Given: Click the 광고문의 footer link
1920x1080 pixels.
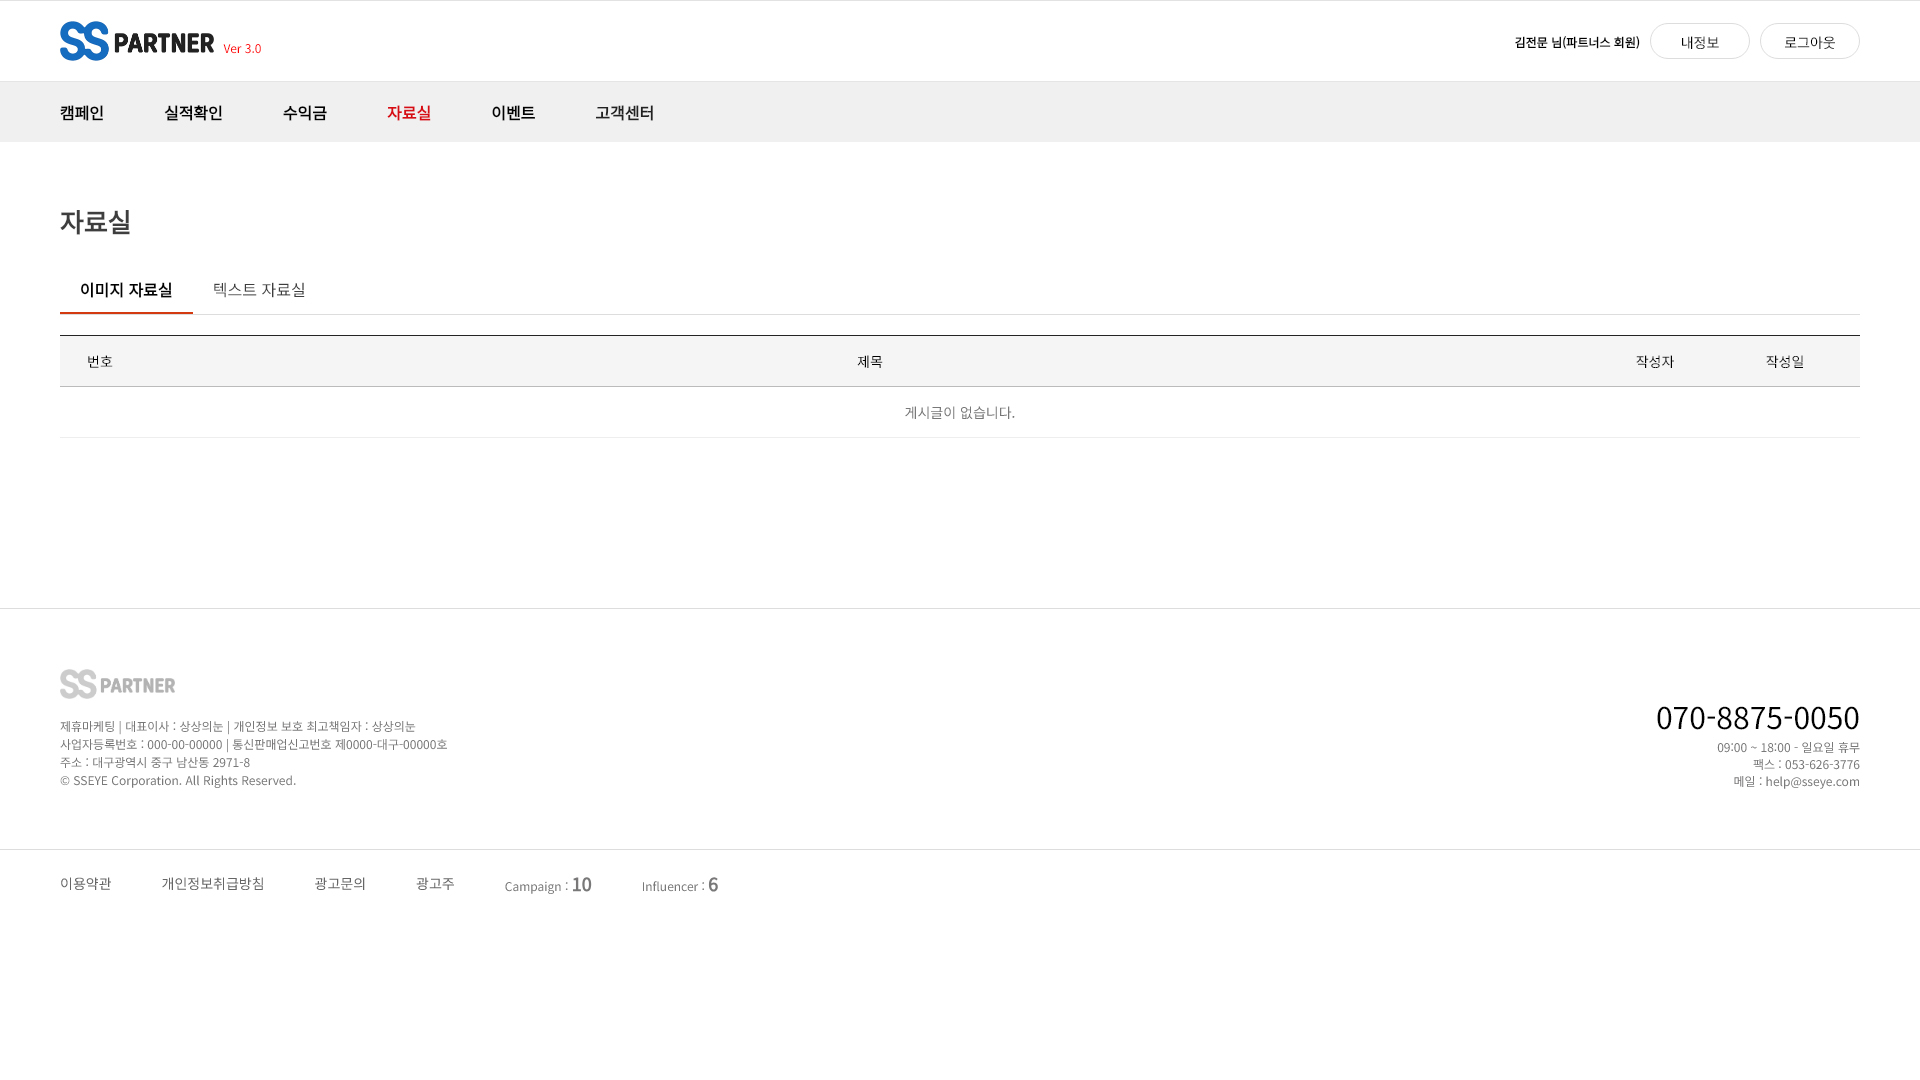Looking at the screenshot, I should point(340,883).
